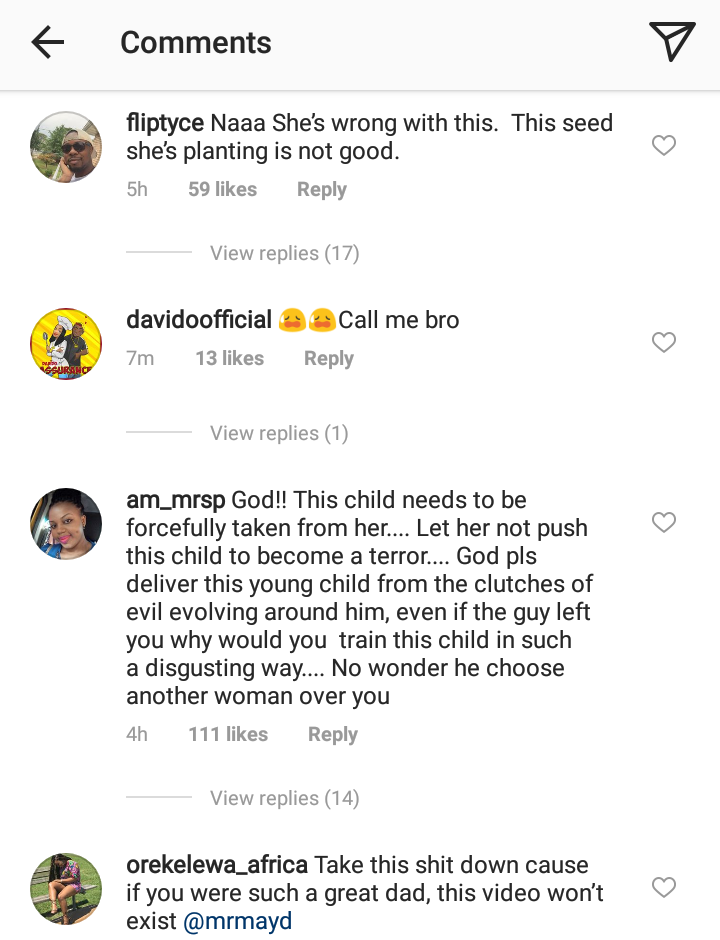Like am_mrsp's comment with heart
This screenshot has height=940, width=720.
(664, 522)
